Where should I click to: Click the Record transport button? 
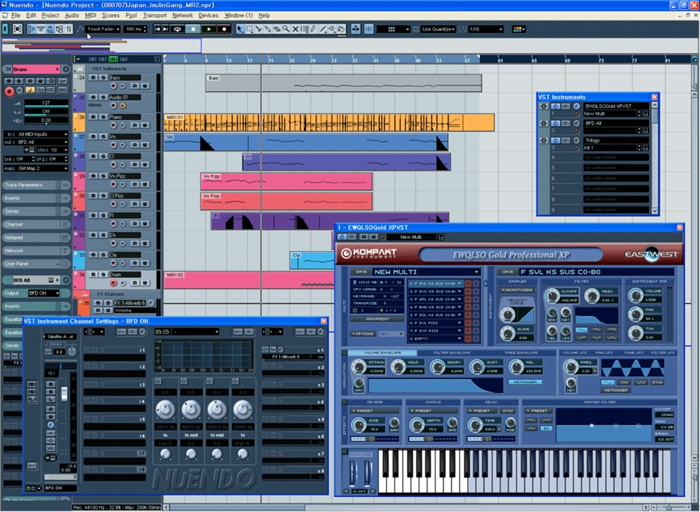224,29
